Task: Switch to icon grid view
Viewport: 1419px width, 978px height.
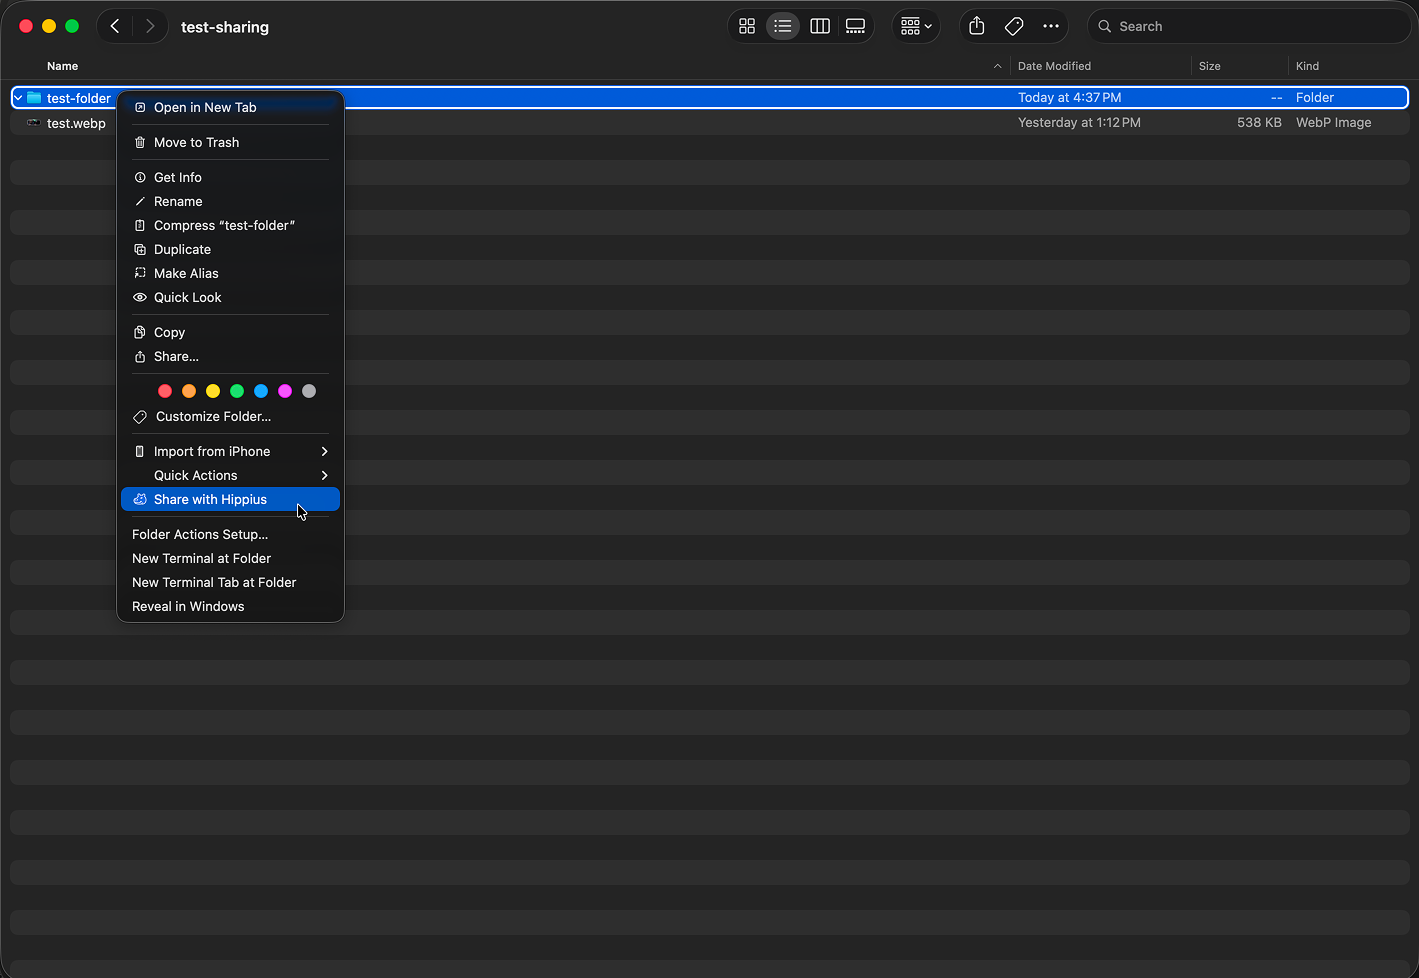Action: tap(747, 26)
